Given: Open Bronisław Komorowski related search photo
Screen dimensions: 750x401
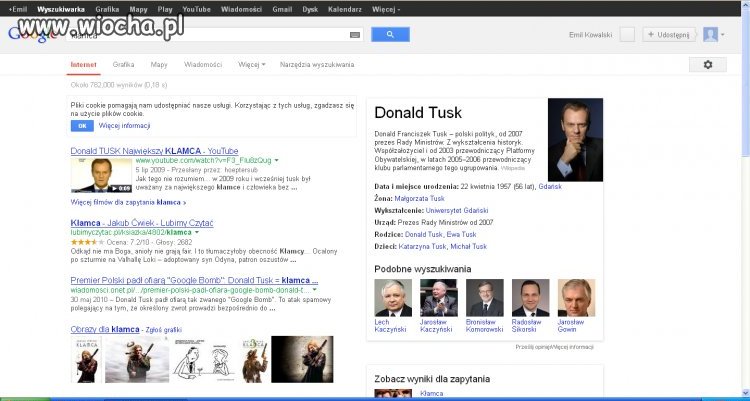Looking at the screenshot, I should [485, 298].
